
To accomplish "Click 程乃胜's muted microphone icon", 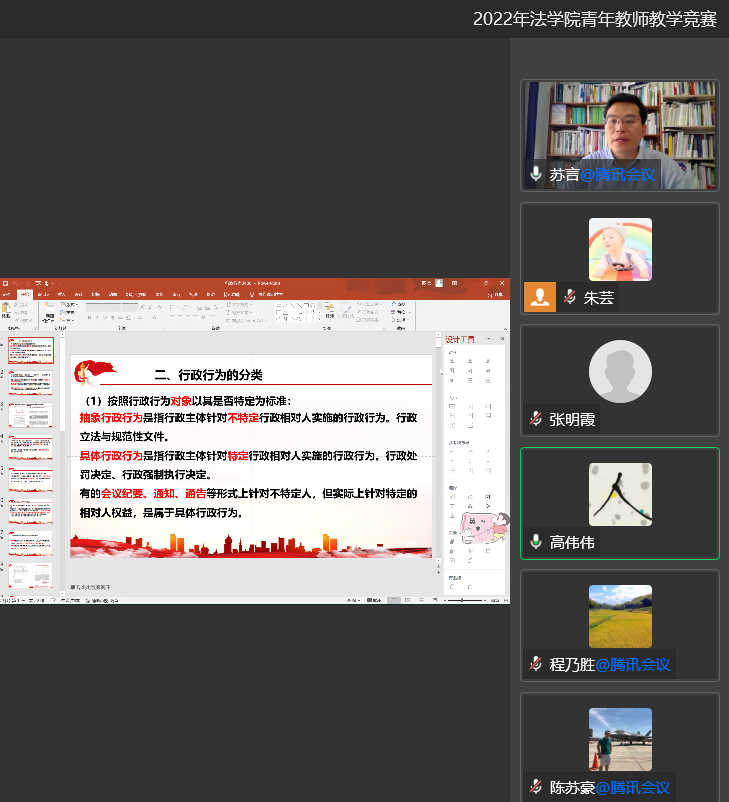I will point(536,664).
